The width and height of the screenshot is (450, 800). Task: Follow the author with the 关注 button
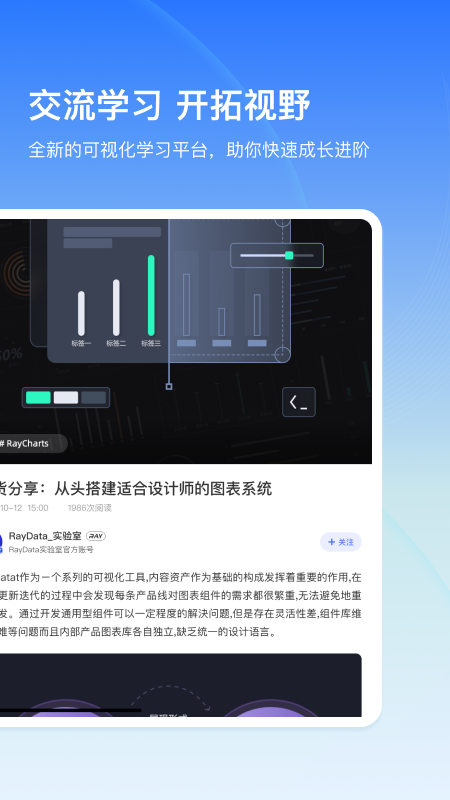point(341,542)
